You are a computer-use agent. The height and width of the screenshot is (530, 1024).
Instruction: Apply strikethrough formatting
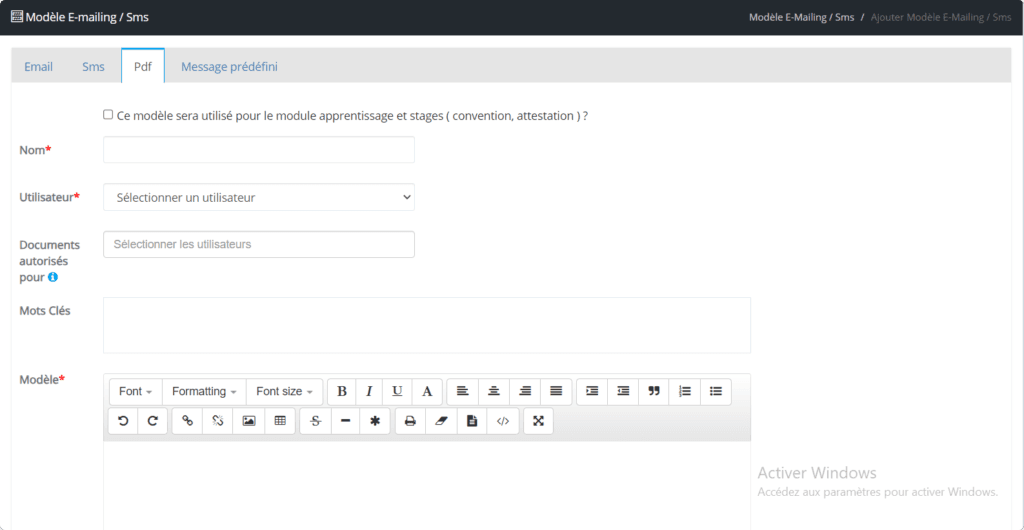315,422
